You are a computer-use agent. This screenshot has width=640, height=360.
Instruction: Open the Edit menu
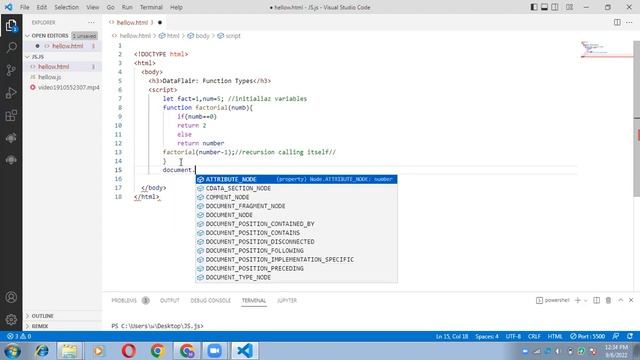pos(42,7)
